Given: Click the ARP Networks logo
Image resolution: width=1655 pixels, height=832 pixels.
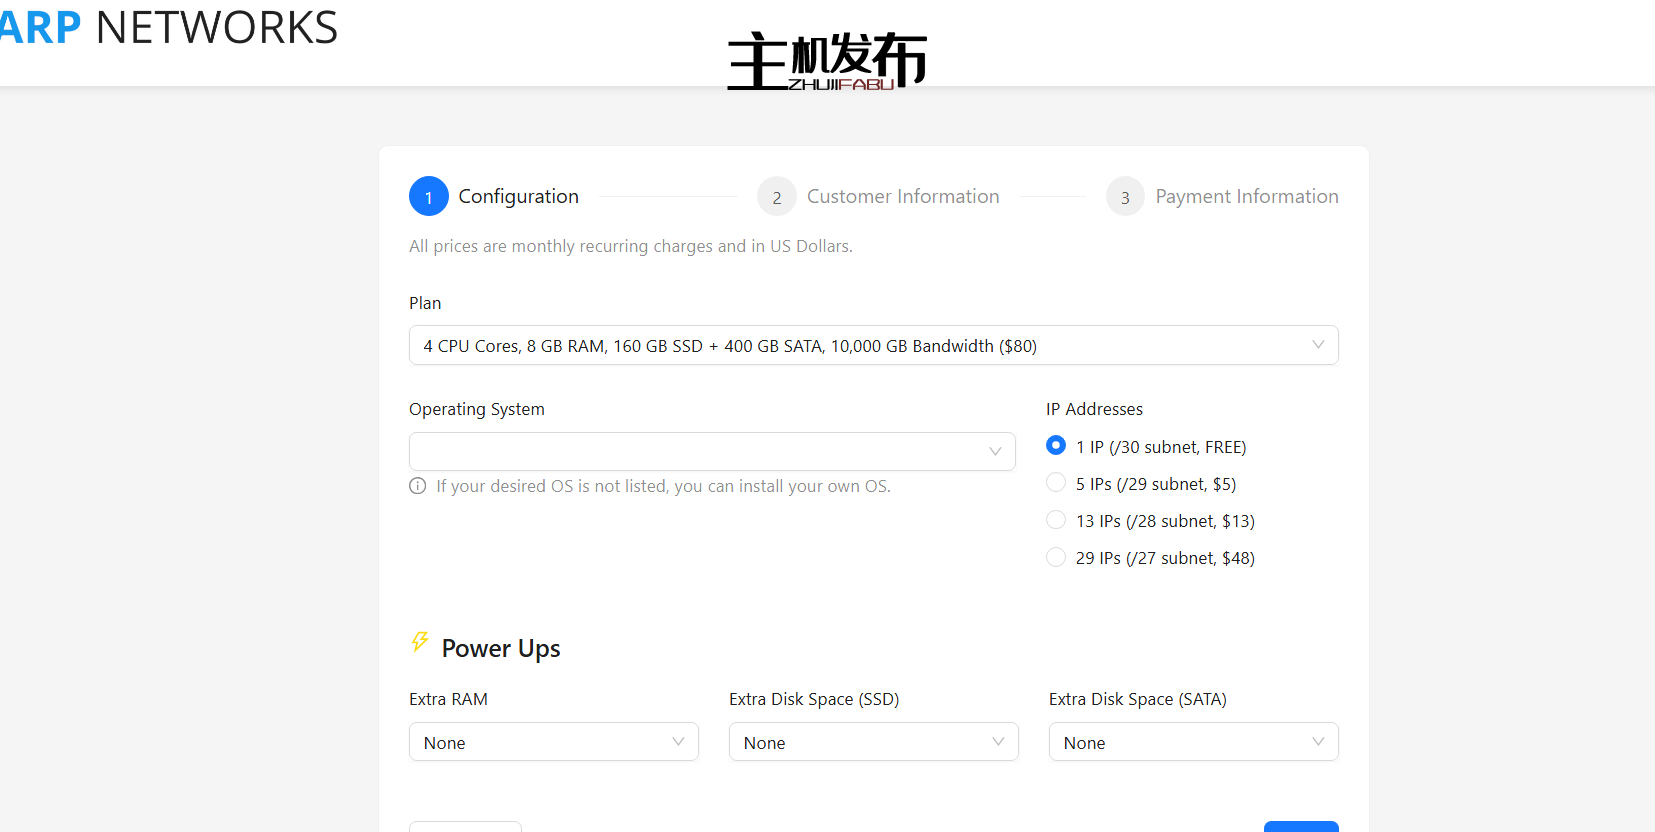Looking at the screenshot, I should [x=168, y=28].
